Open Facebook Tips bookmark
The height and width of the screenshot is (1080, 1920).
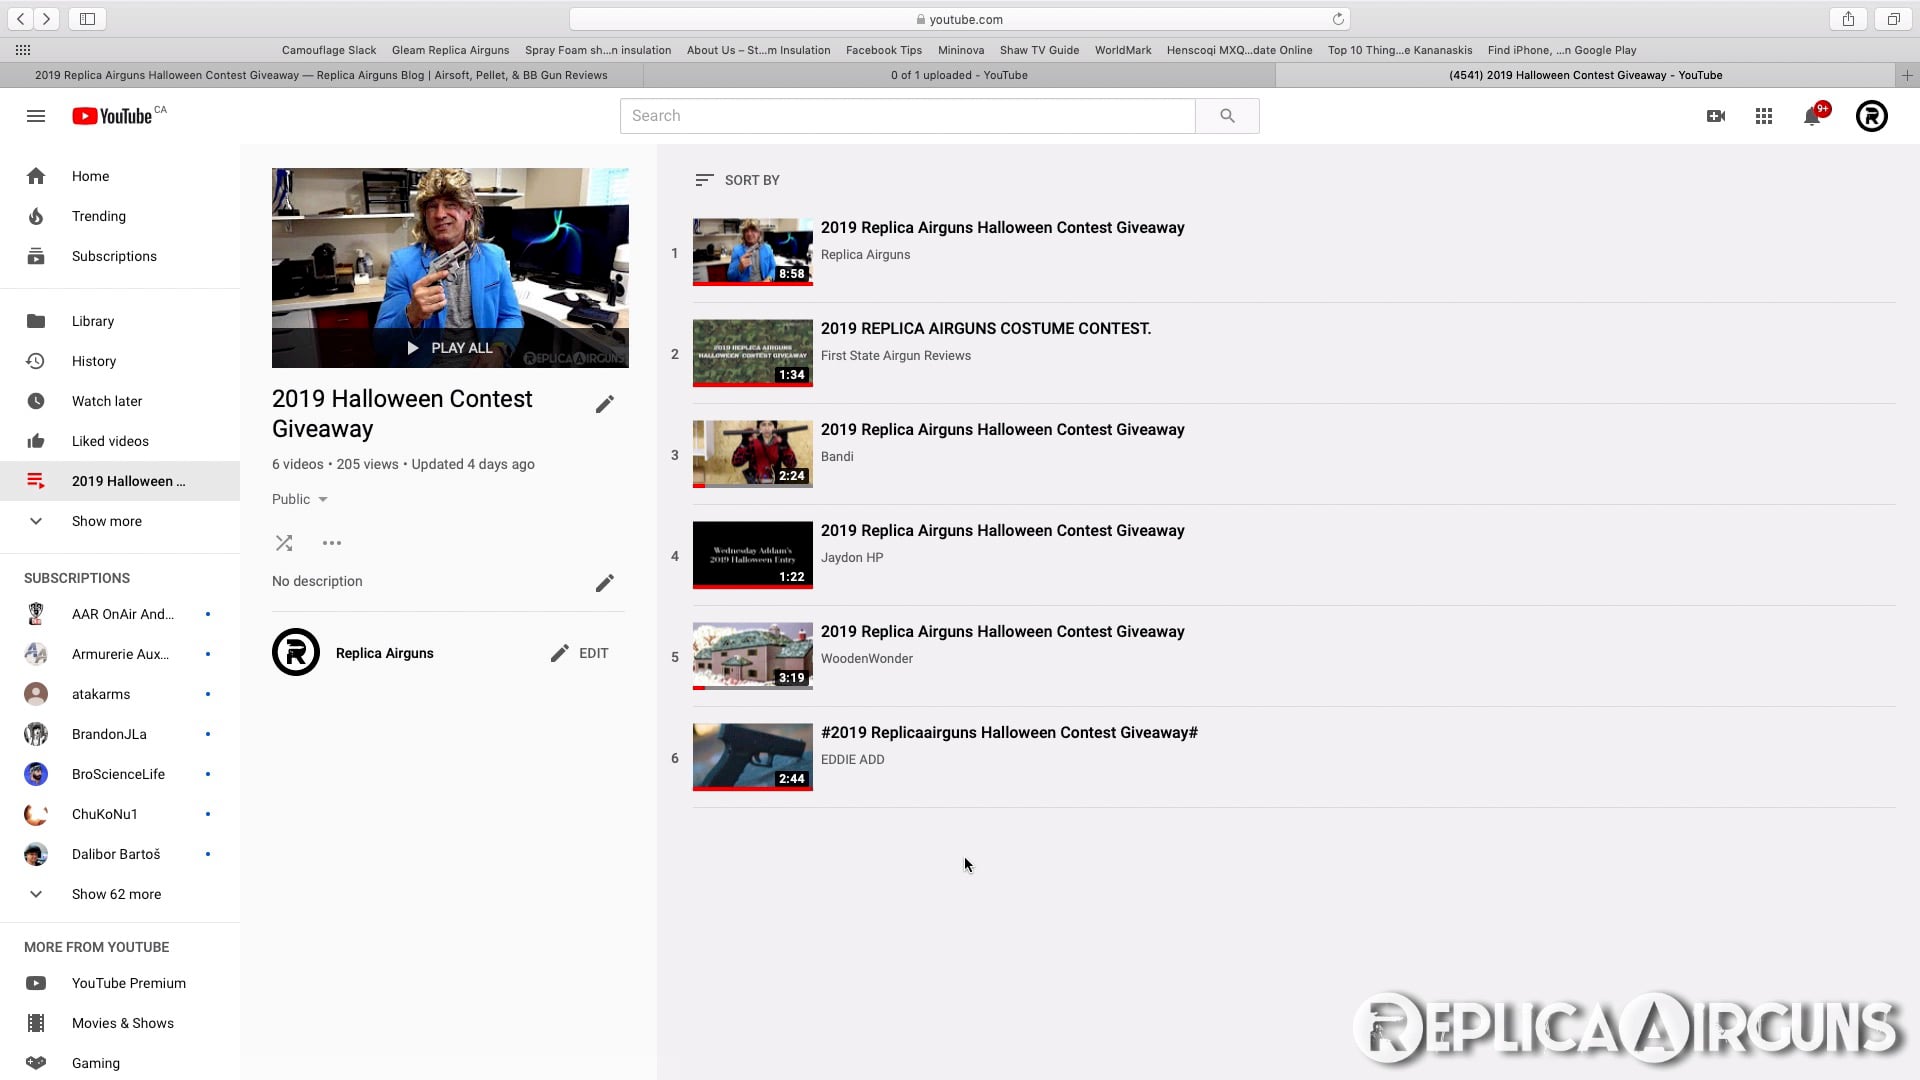[x=884, y=50]
